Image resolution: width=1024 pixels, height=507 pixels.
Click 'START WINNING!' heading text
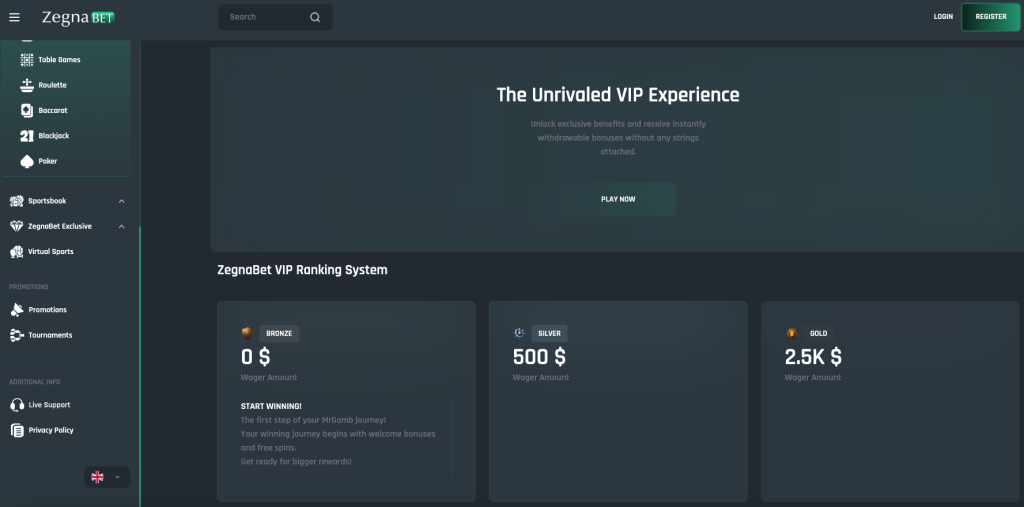pyautogui.click(x=271, y=406)
